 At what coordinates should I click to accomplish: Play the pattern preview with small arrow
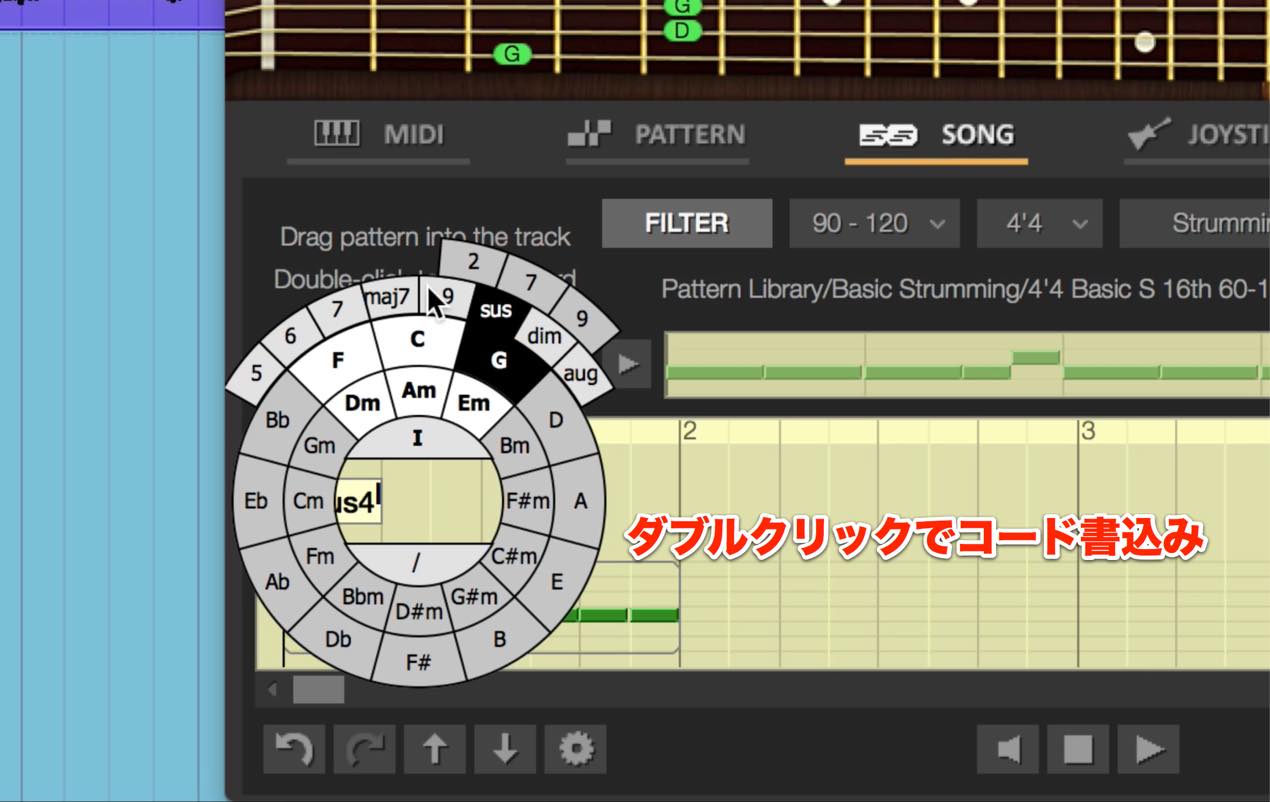(x=629, y=363)
